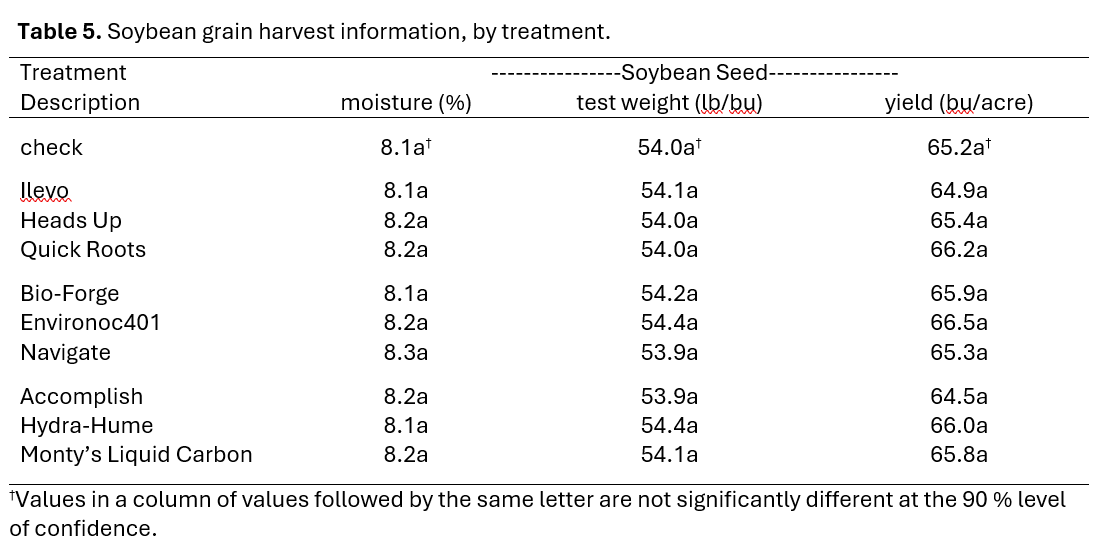This screenshot has height=553, width=1107.
Task: Click the Environoc401 treatment label
Action: click(90, 323)
